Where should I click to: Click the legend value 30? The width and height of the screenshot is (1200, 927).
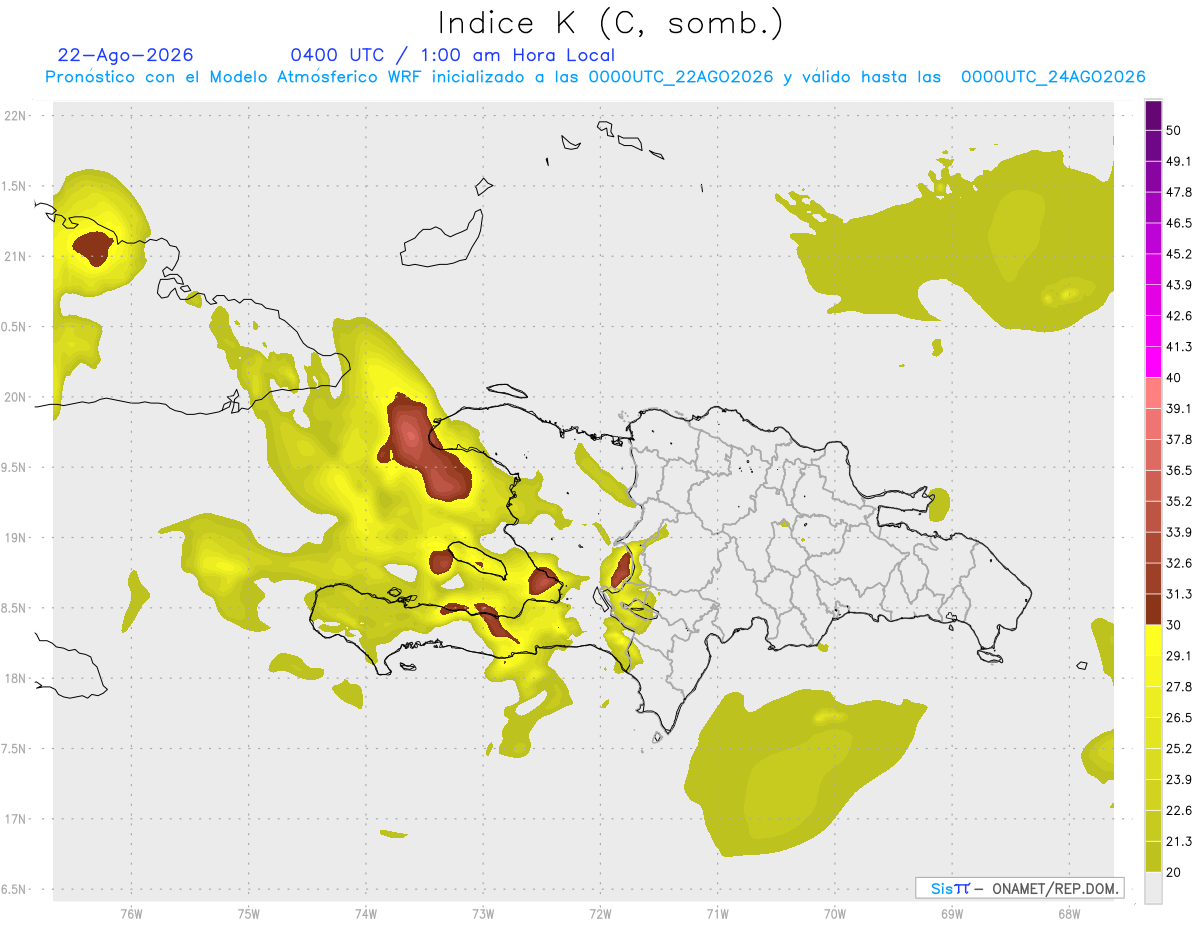[x=1173, y=625]
